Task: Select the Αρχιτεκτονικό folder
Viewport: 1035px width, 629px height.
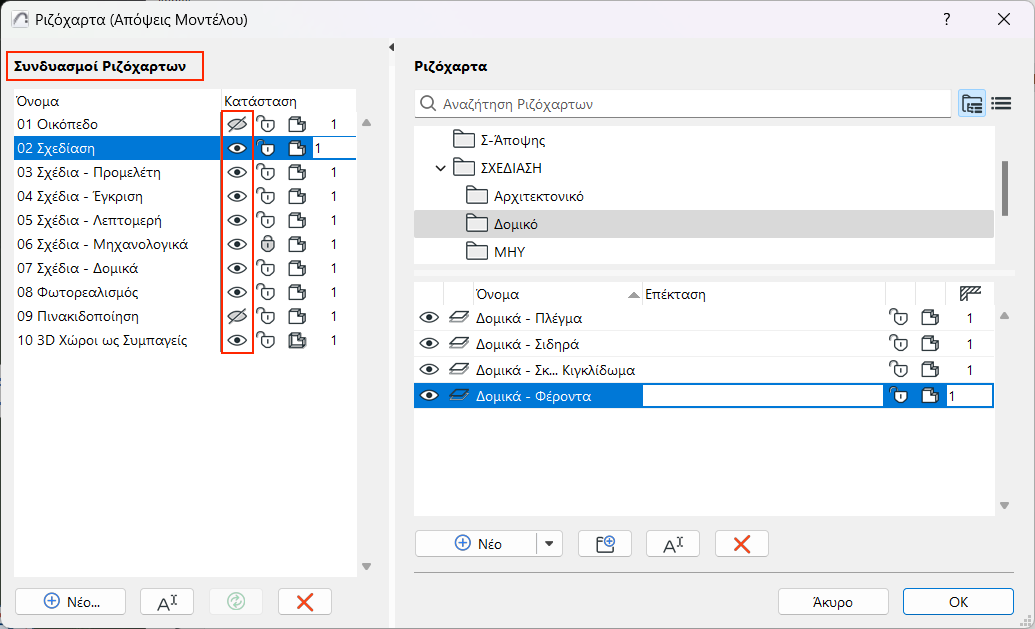Action: click(x=538, y=196)
